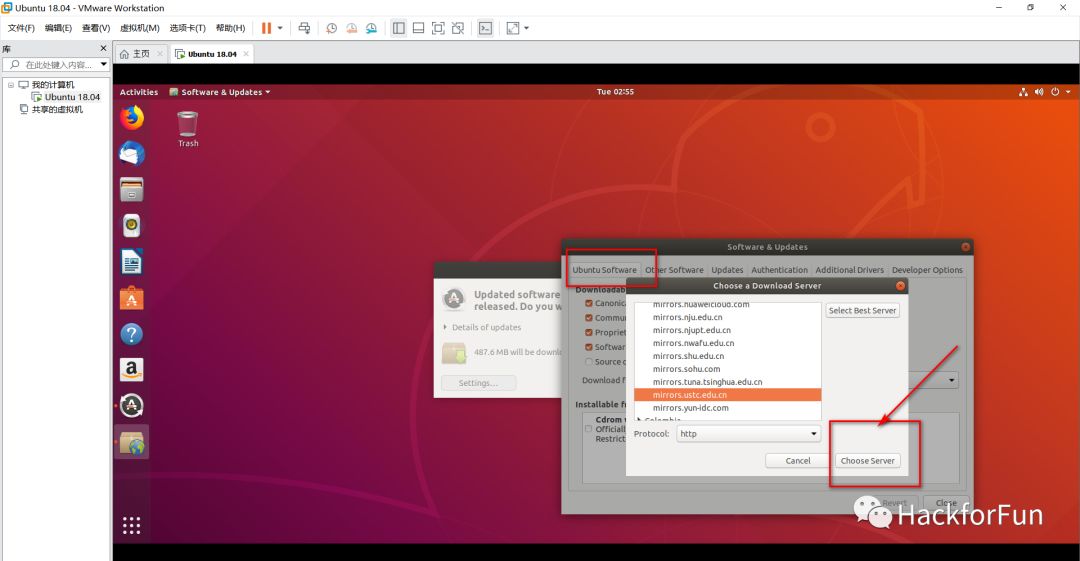This screenshot has height=561, width=1080.
Task: Select mirrors.ustc.edu.cn in server list
Action: coord(727,395)
